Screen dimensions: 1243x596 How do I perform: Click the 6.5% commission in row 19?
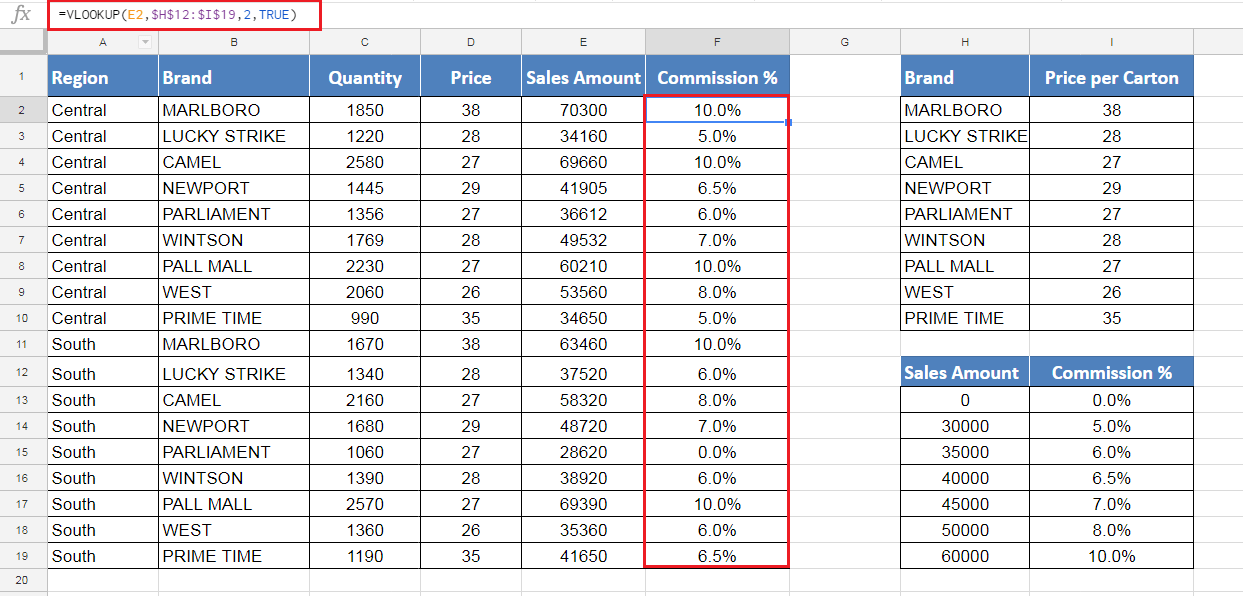[717, 556]
